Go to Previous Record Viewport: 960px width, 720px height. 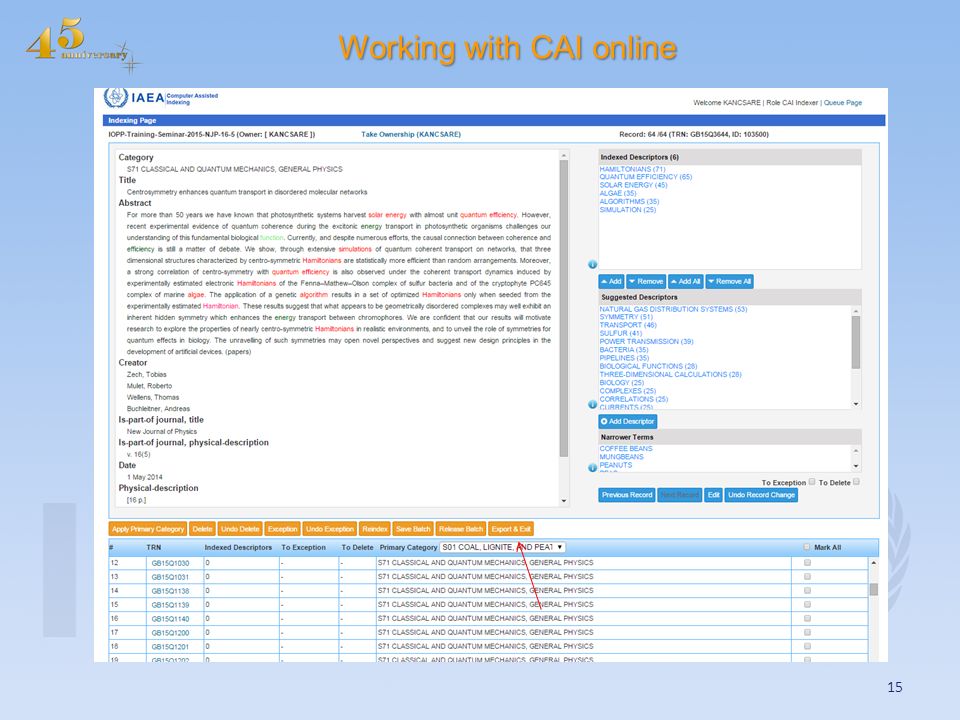coord(627,495)
